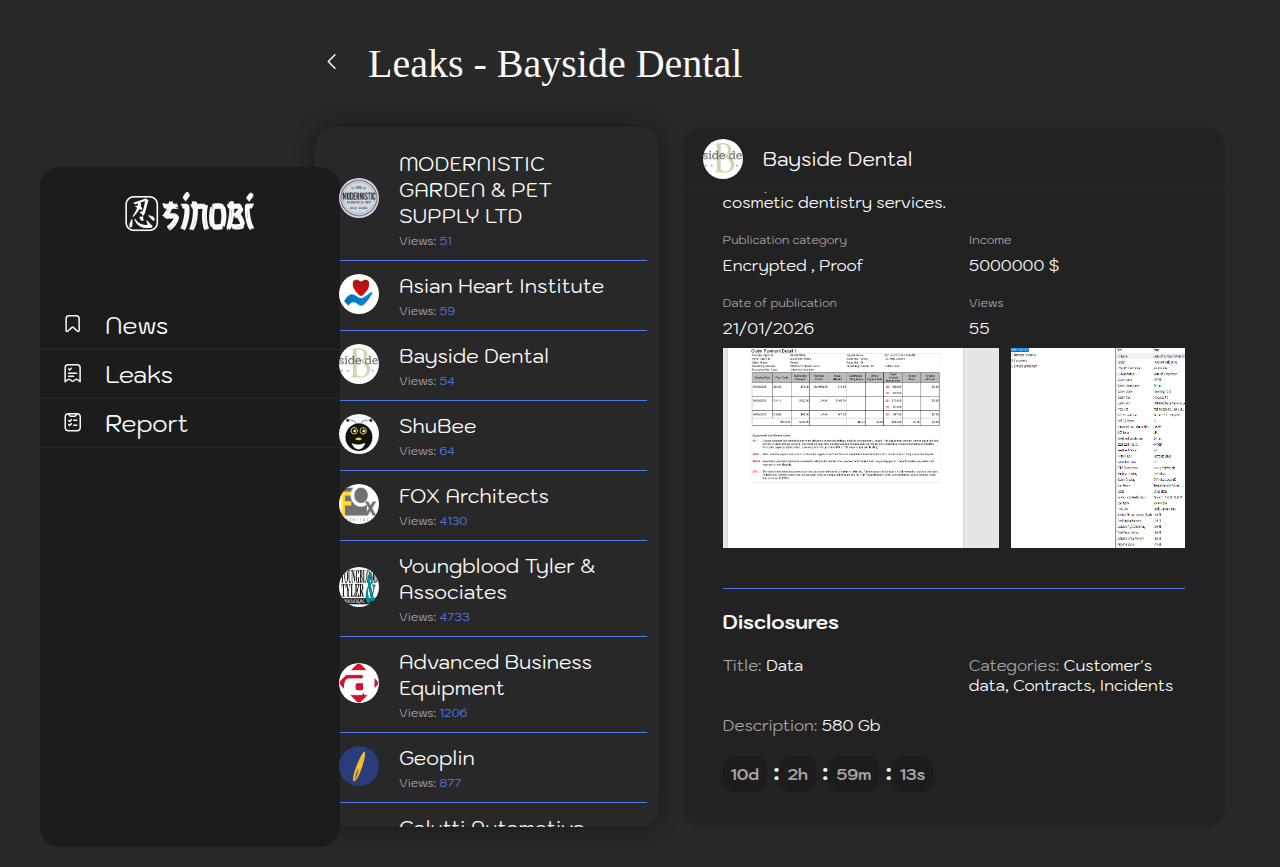Click the bookmark icon next to News

click(72, 324)
